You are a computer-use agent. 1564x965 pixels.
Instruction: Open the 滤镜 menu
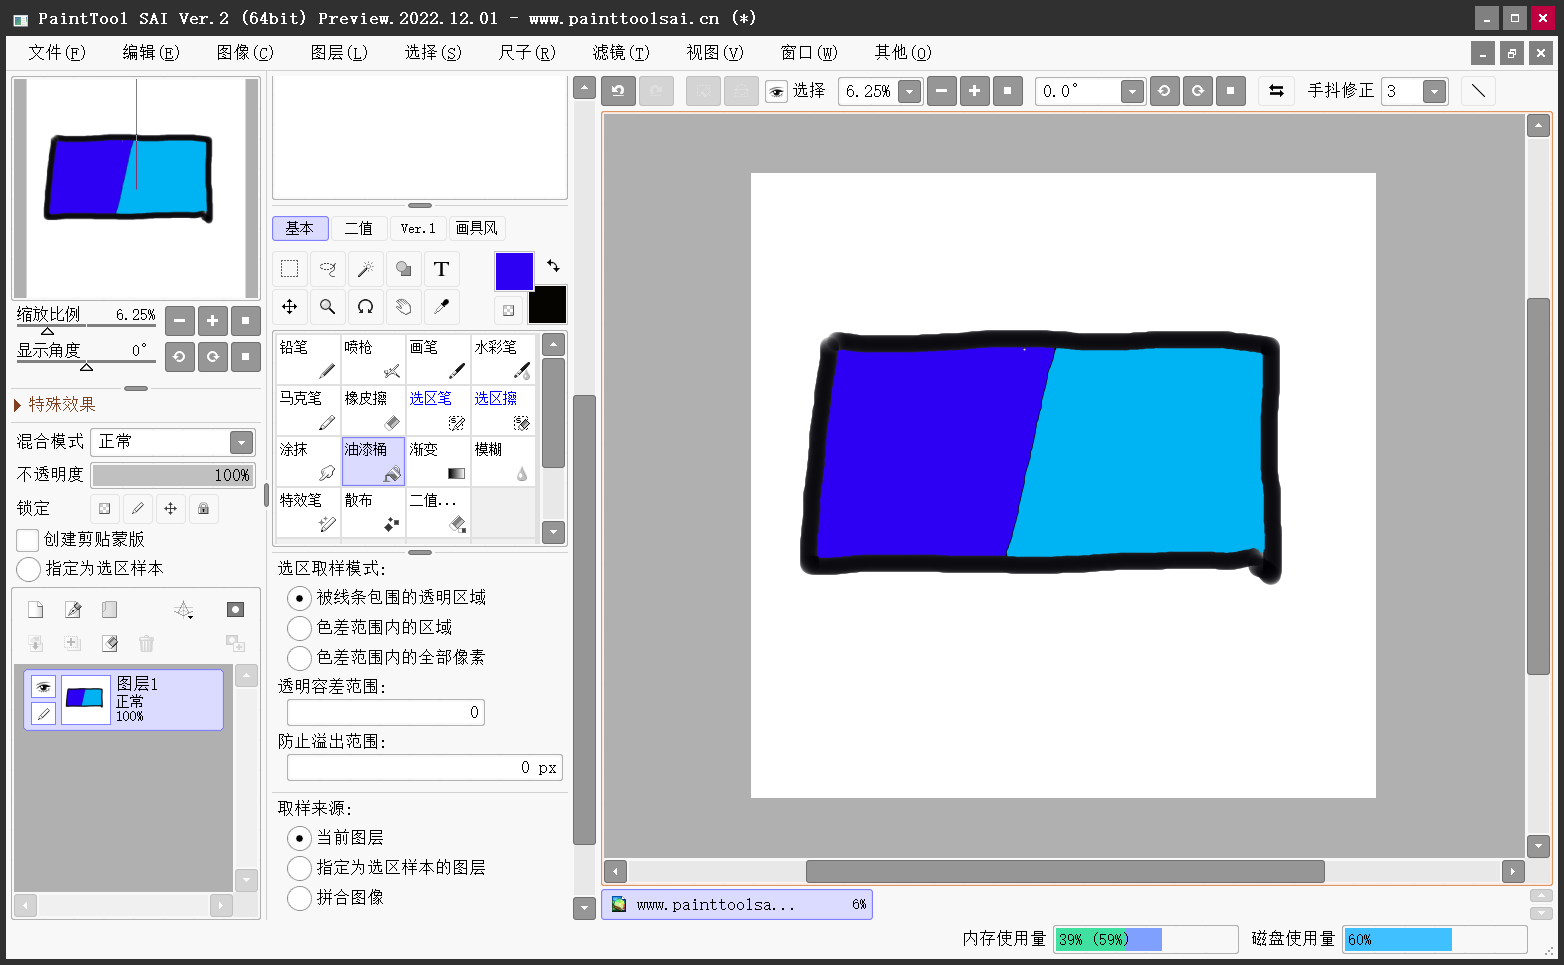(x=620, y=52)
